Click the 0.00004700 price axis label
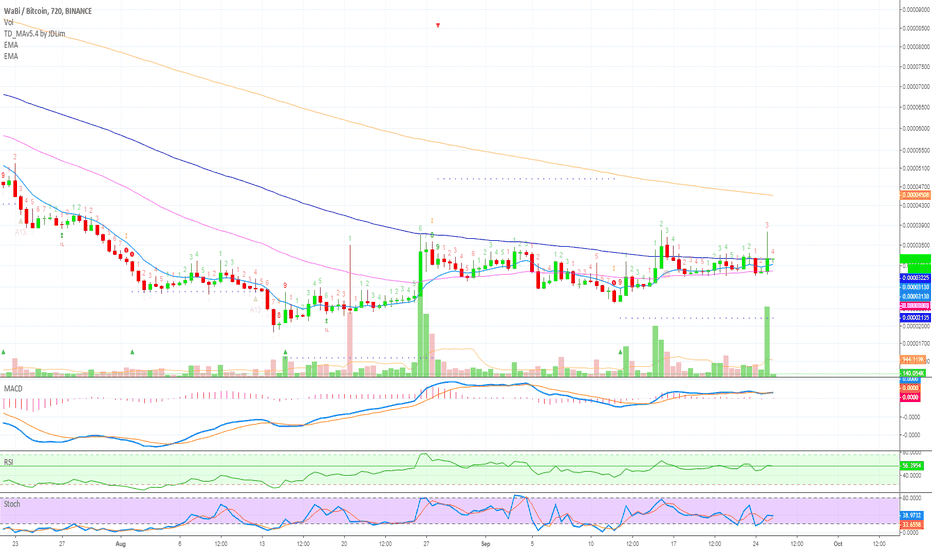The height and width of the screenshot is (550, 932). click(x=917, y=186)
